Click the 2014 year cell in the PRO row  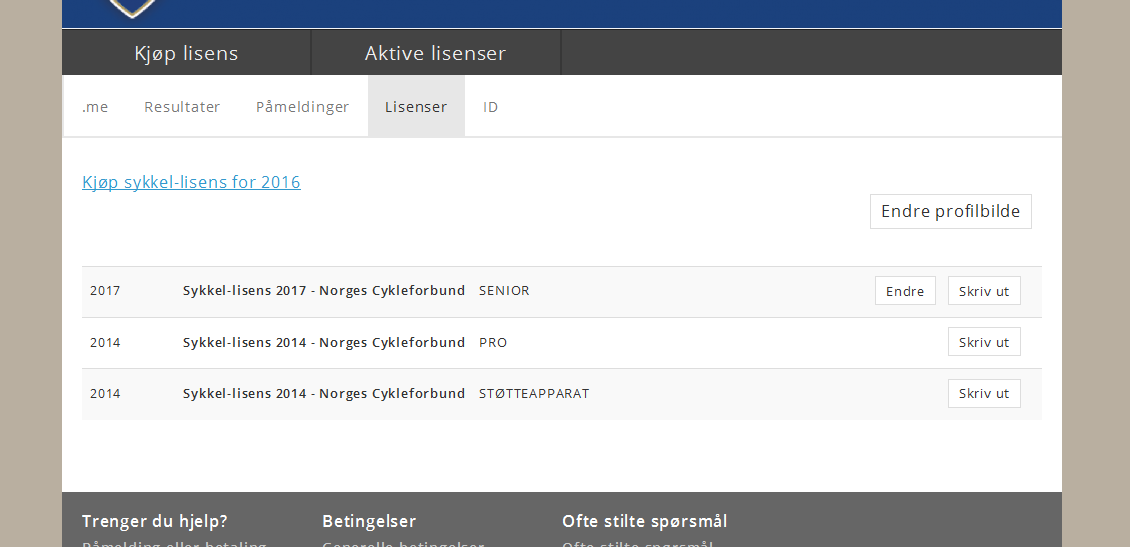(x=105, y=342)
